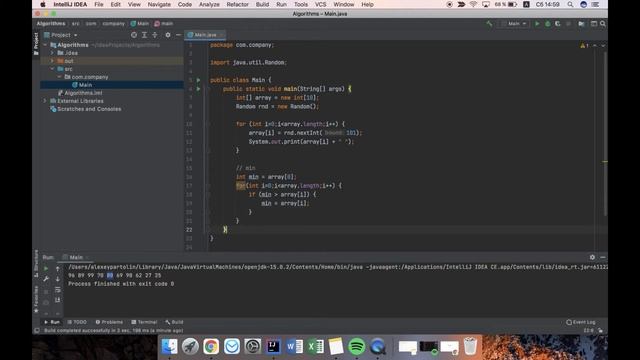Open Terminal tool window button
Viewport: 640px width, 360px height.
coord(144,322)
